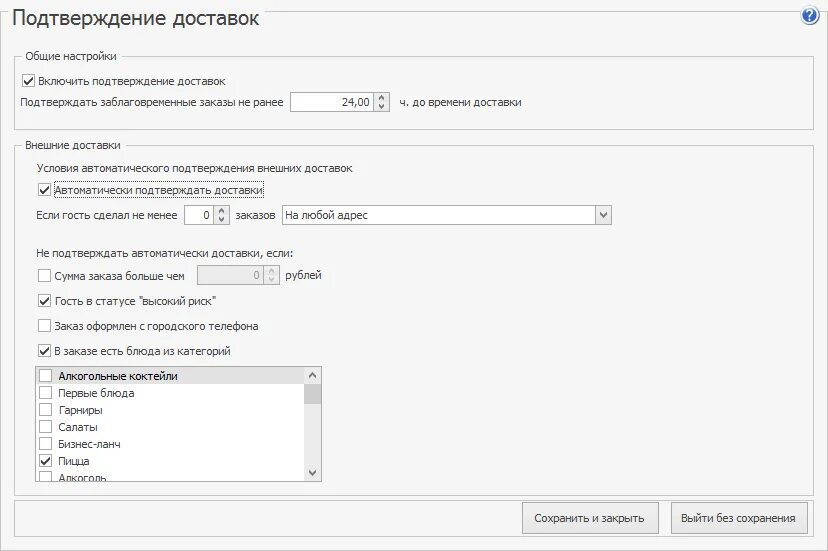Click the 'Общие настройки' group label
Screen dimensions: 828x551
click(x=71, y=56)
